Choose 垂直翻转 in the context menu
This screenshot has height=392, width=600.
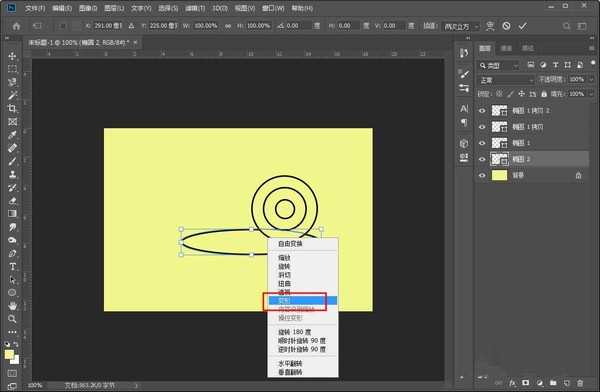(290, 372)
